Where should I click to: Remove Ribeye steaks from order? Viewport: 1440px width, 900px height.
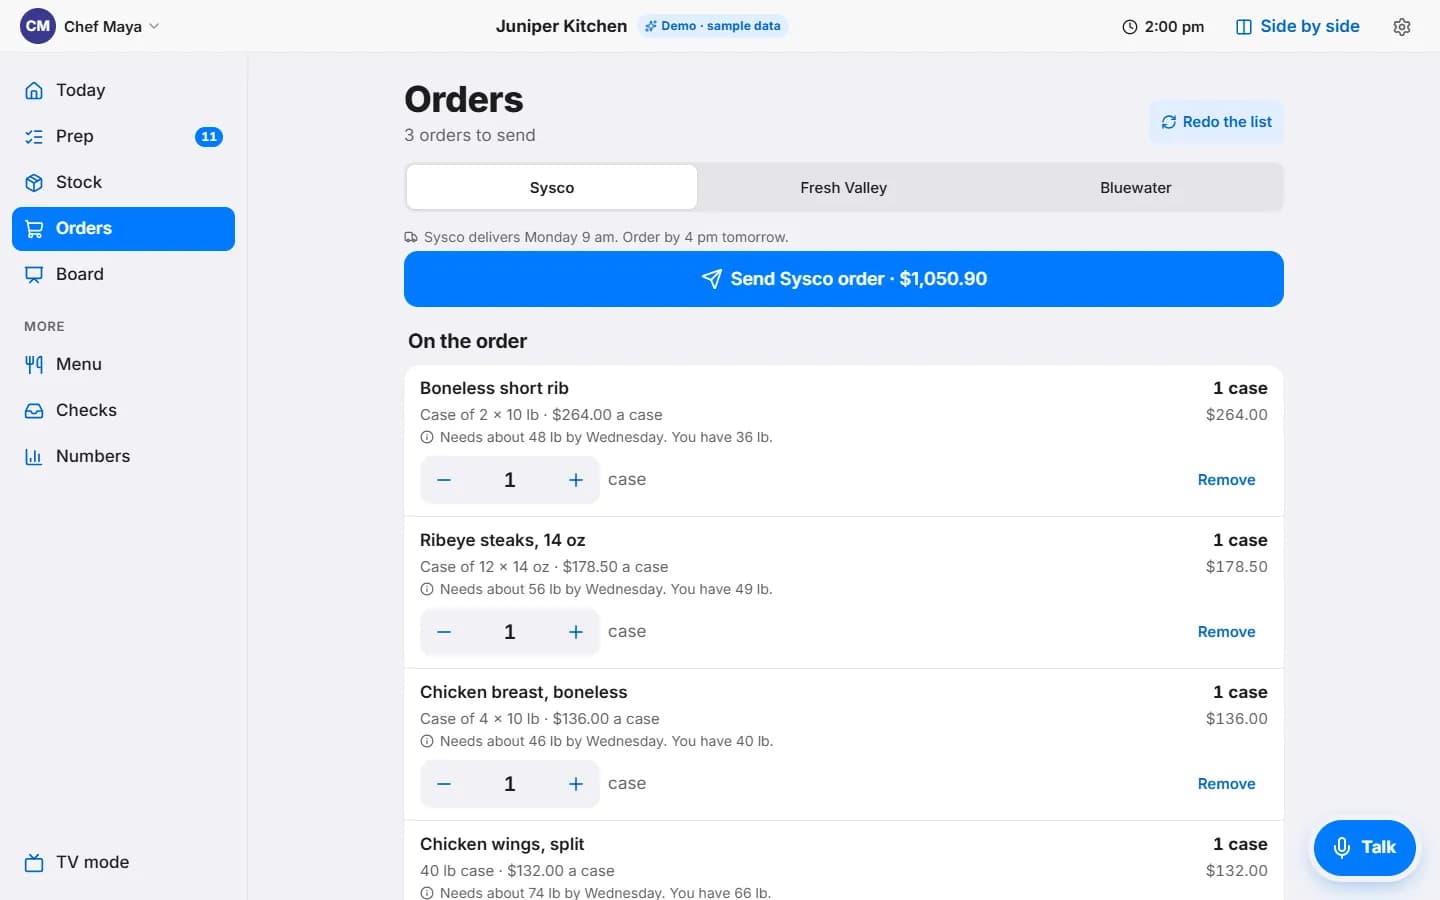[x=1226, y=632]
